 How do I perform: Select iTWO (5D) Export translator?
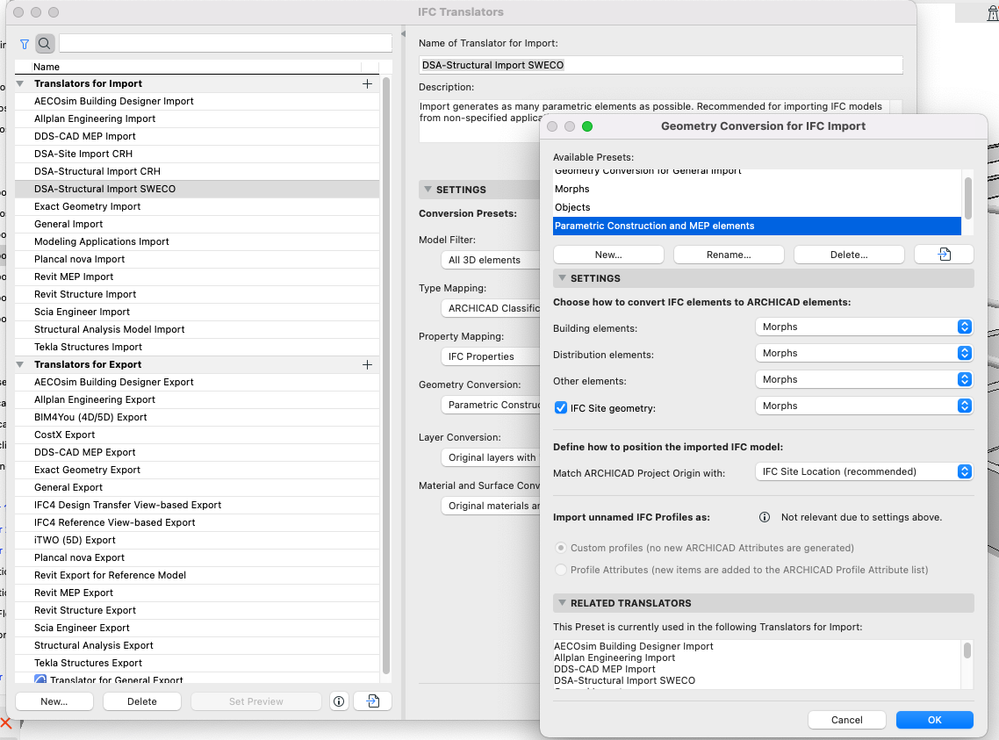click(197, 540)
